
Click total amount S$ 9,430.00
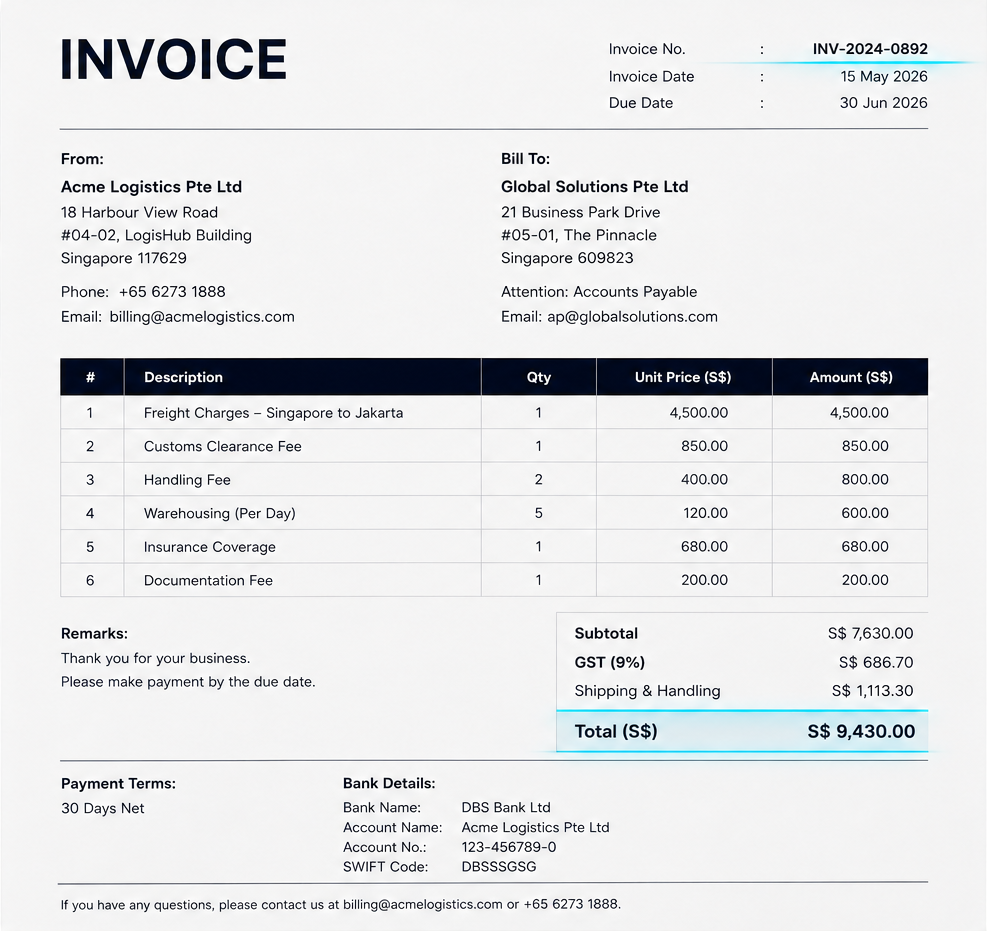pyautogui.click(x=861, y=731)
